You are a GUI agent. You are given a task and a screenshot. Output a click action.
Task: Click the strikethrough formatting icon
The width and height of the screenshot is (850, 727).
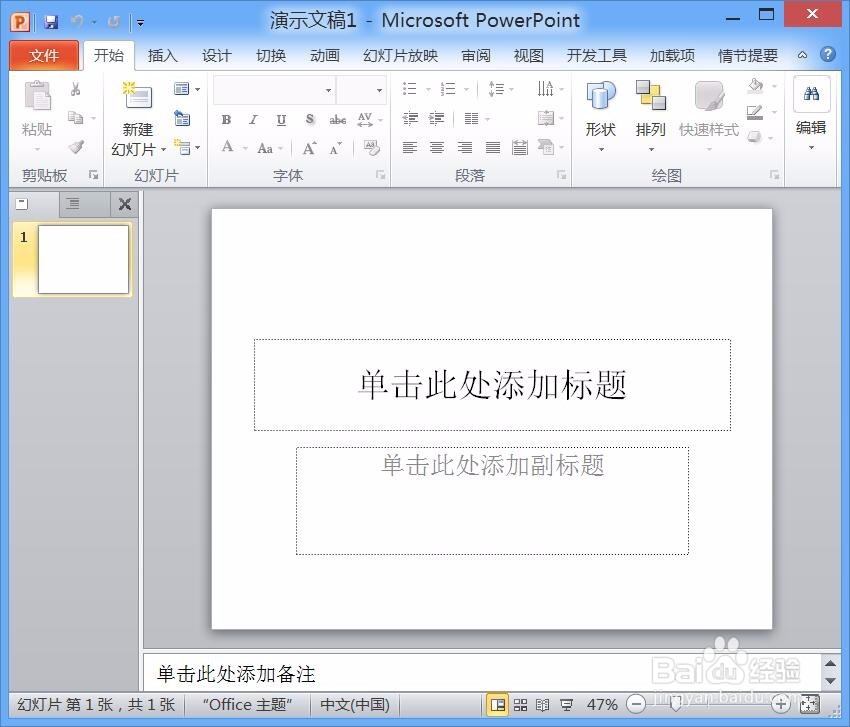pos(338,120)
